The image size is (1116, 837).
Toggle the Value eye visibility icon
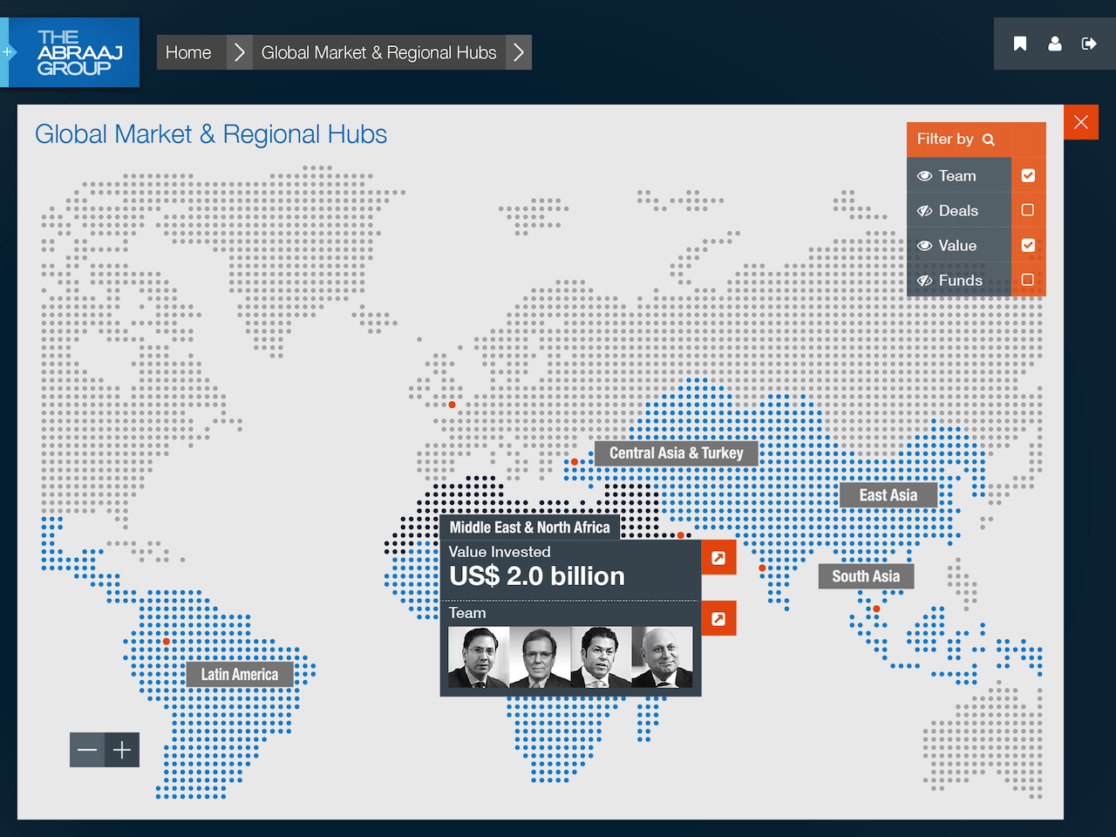[925, 246]
